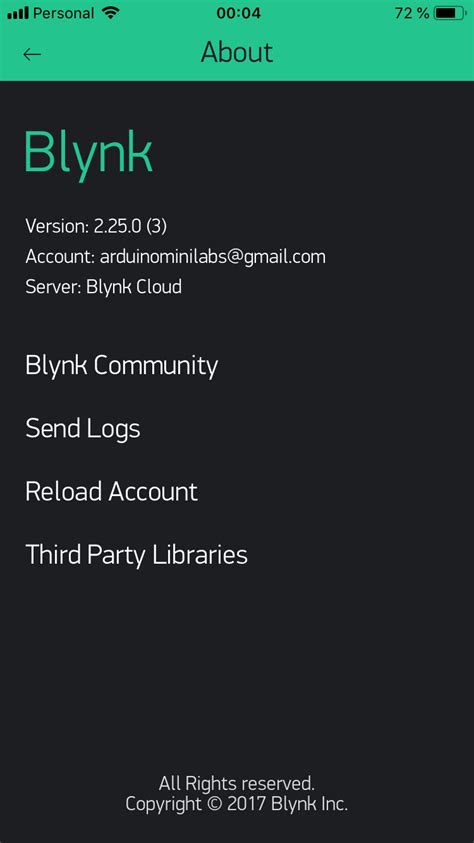Go back using the left arrow icon
This screenshot has width=474, height=843.
coord(32,54)
